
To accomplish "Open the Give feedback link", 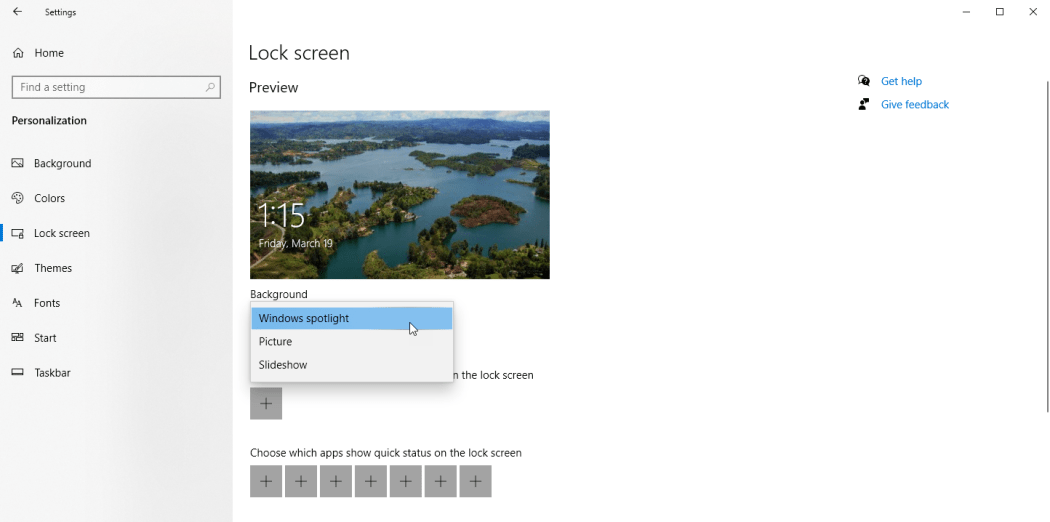I will point(914,104).
